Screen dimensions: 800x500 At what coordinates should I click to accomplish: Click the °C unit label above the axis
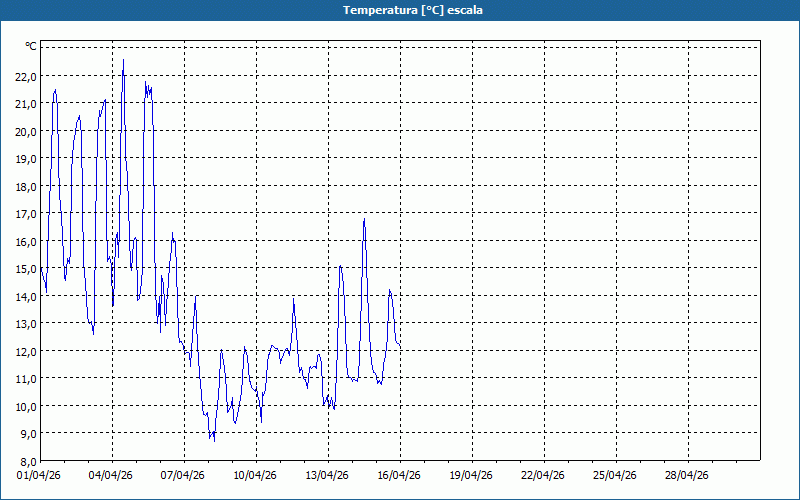point(31,47)
